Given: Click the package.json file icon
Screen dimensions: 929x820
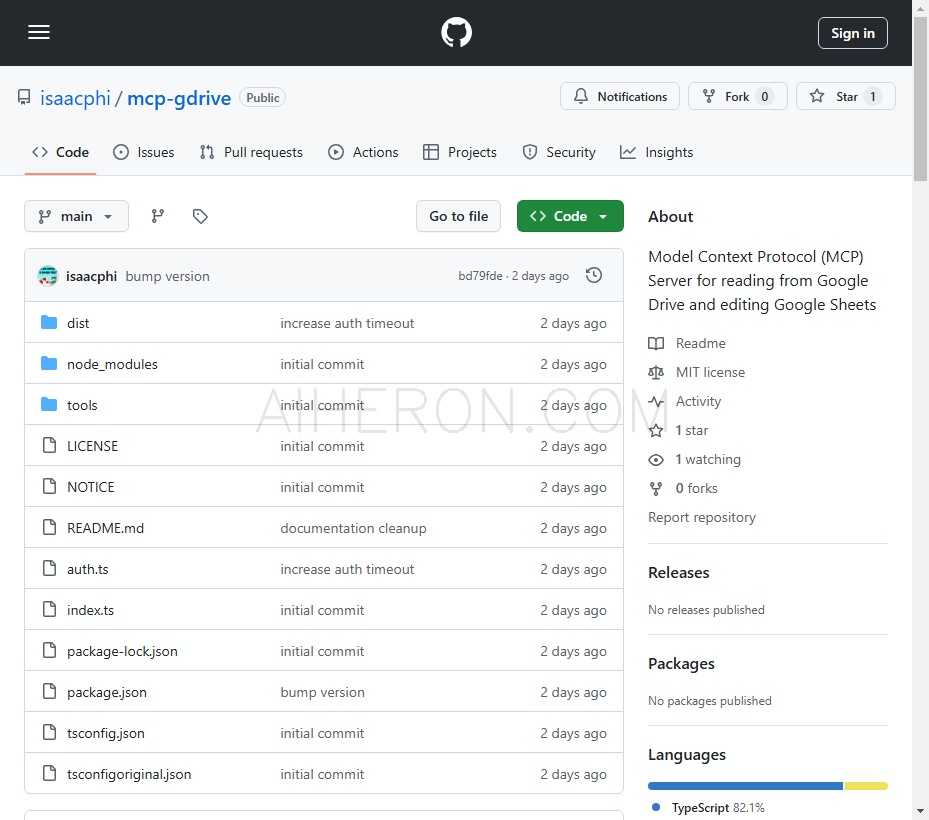Looking at the screenshot, I should [x=49, y=691].
